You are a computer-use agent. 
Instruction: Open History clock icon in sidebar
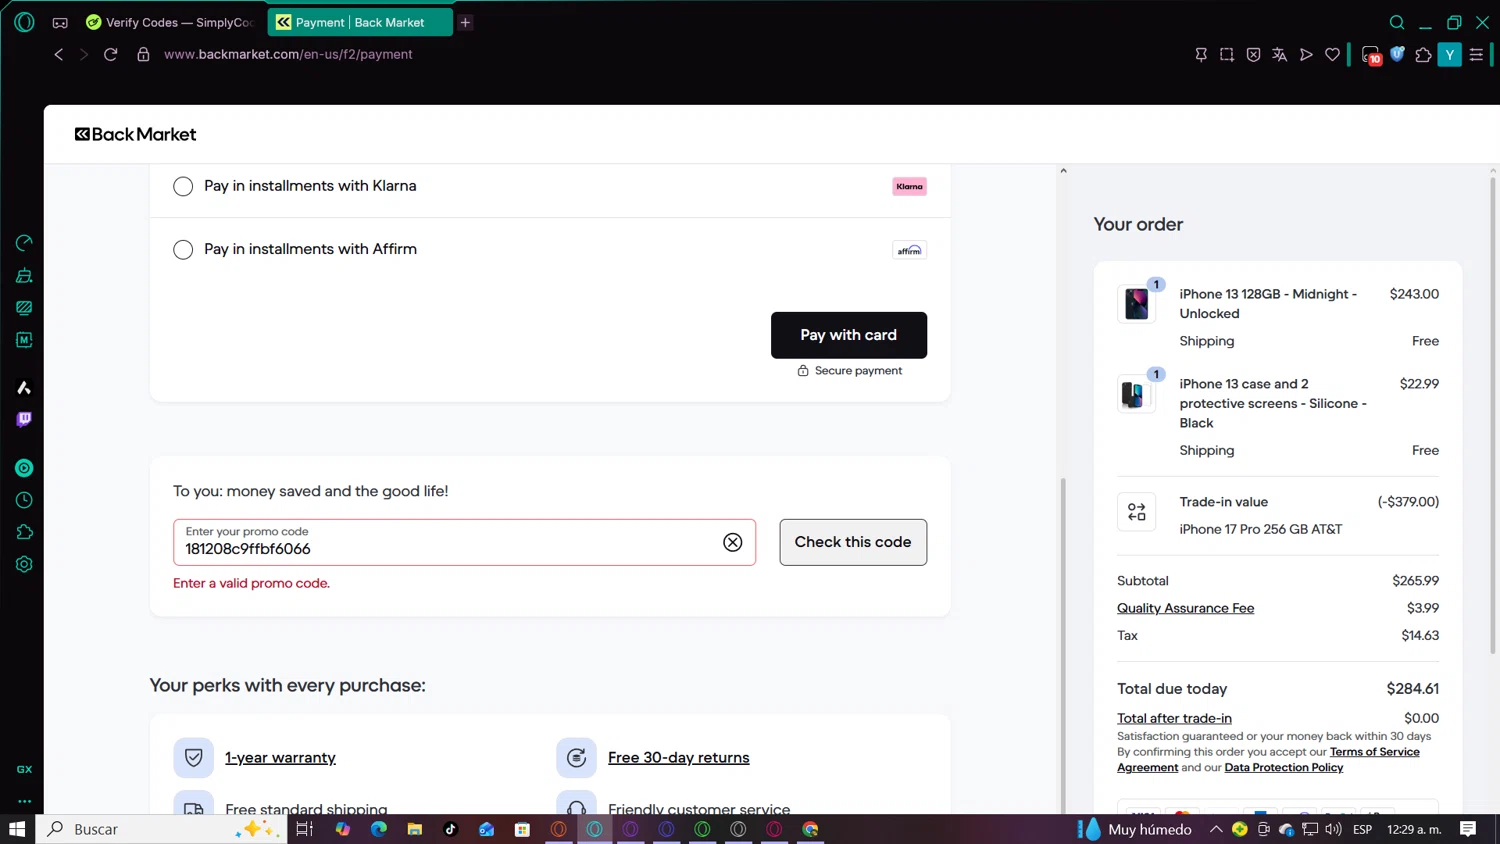pos(24,500)
